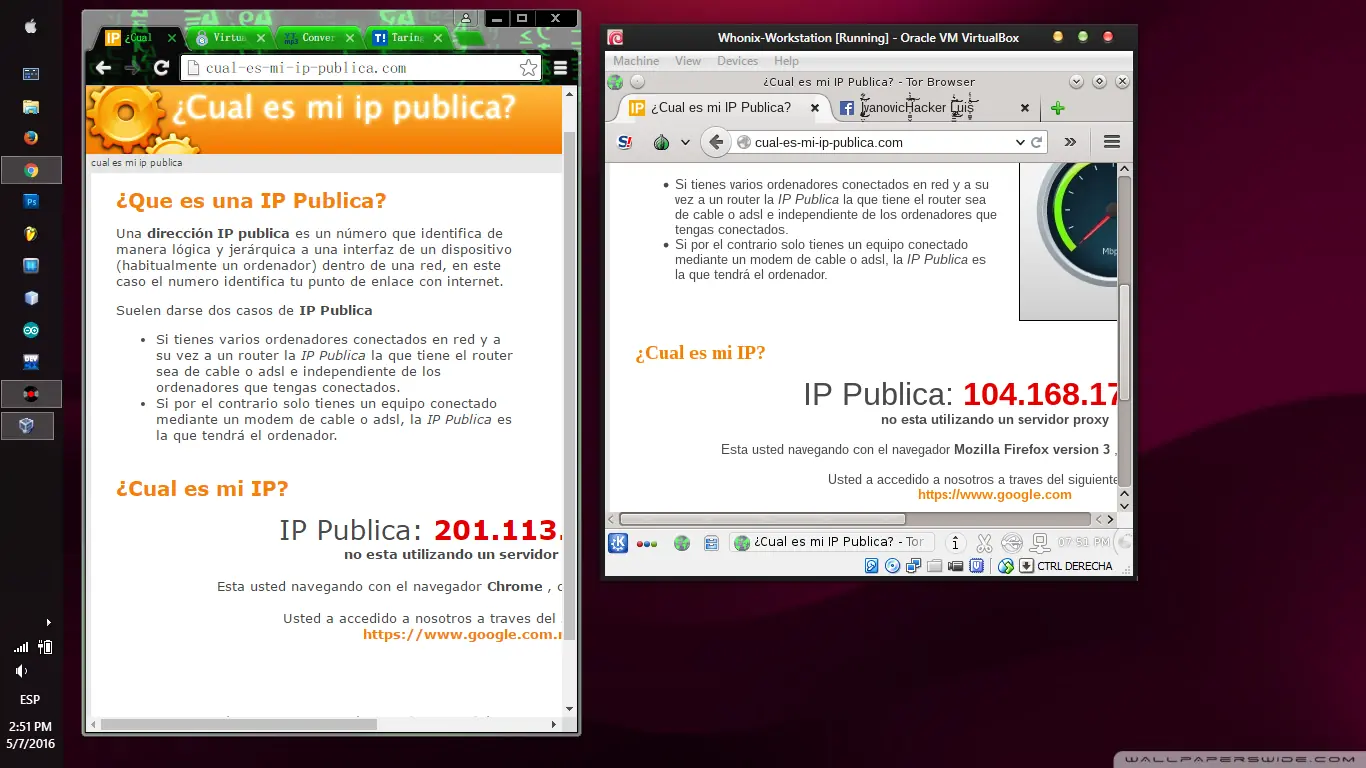Image resolution: width=1366 pixels, height=768 pixels.
Task: Show more toolbar tools in Tor Browser
Action: pyautogui.click(x=1070, y=142)
